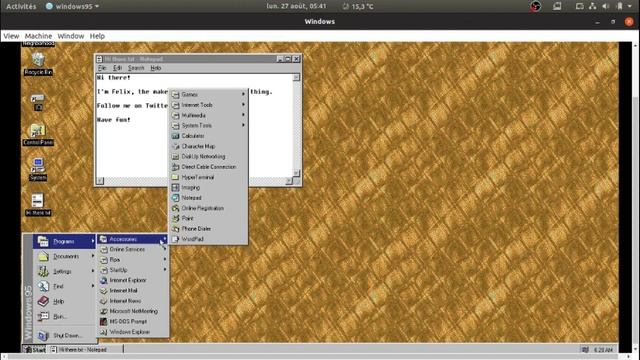This screenshot has height=360, width=640.
Task: Open MS-DOS Prompt
Action: pyautogui.click(x=133, y=322)
